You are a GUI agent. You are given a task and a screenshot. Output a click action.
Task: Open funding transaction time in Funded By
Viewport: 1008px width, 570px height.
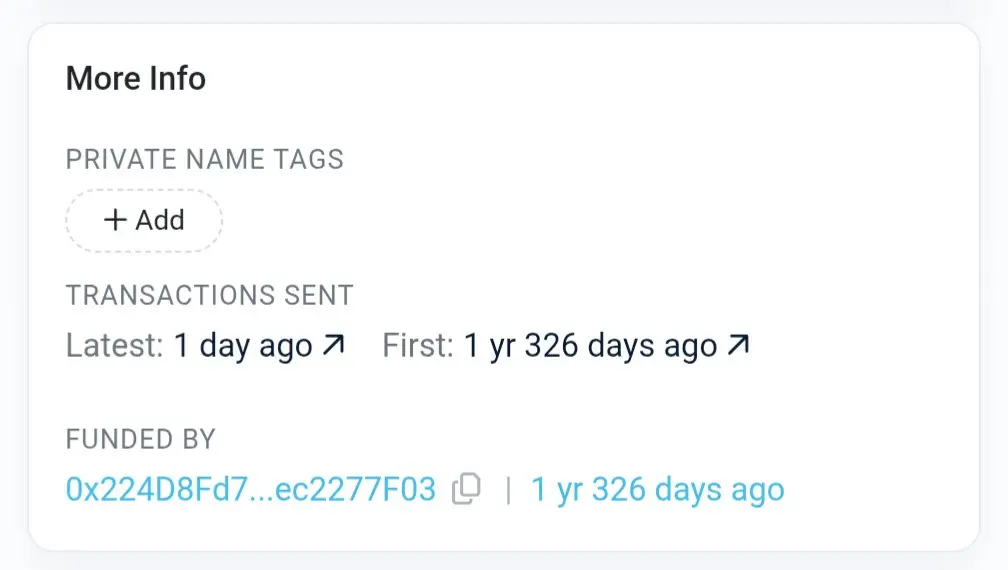[658, 490]
